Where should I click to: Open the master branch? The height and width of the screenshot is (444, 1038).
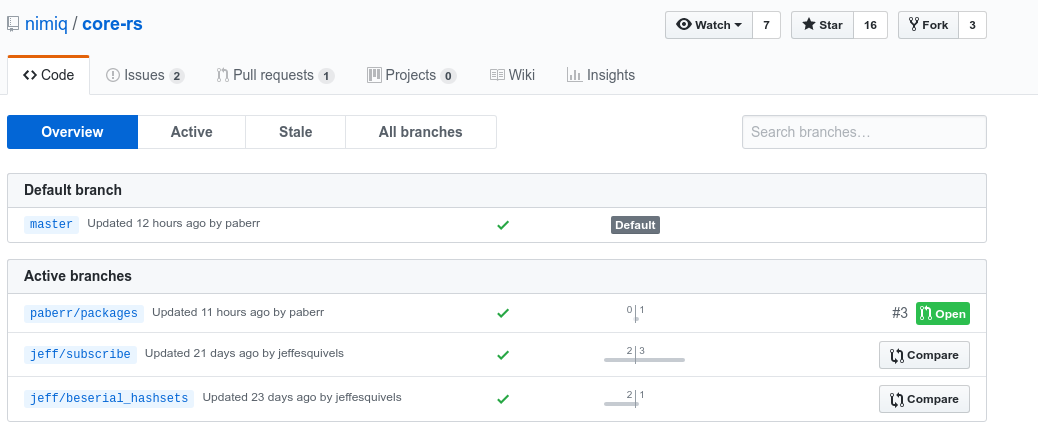(52, 224)
